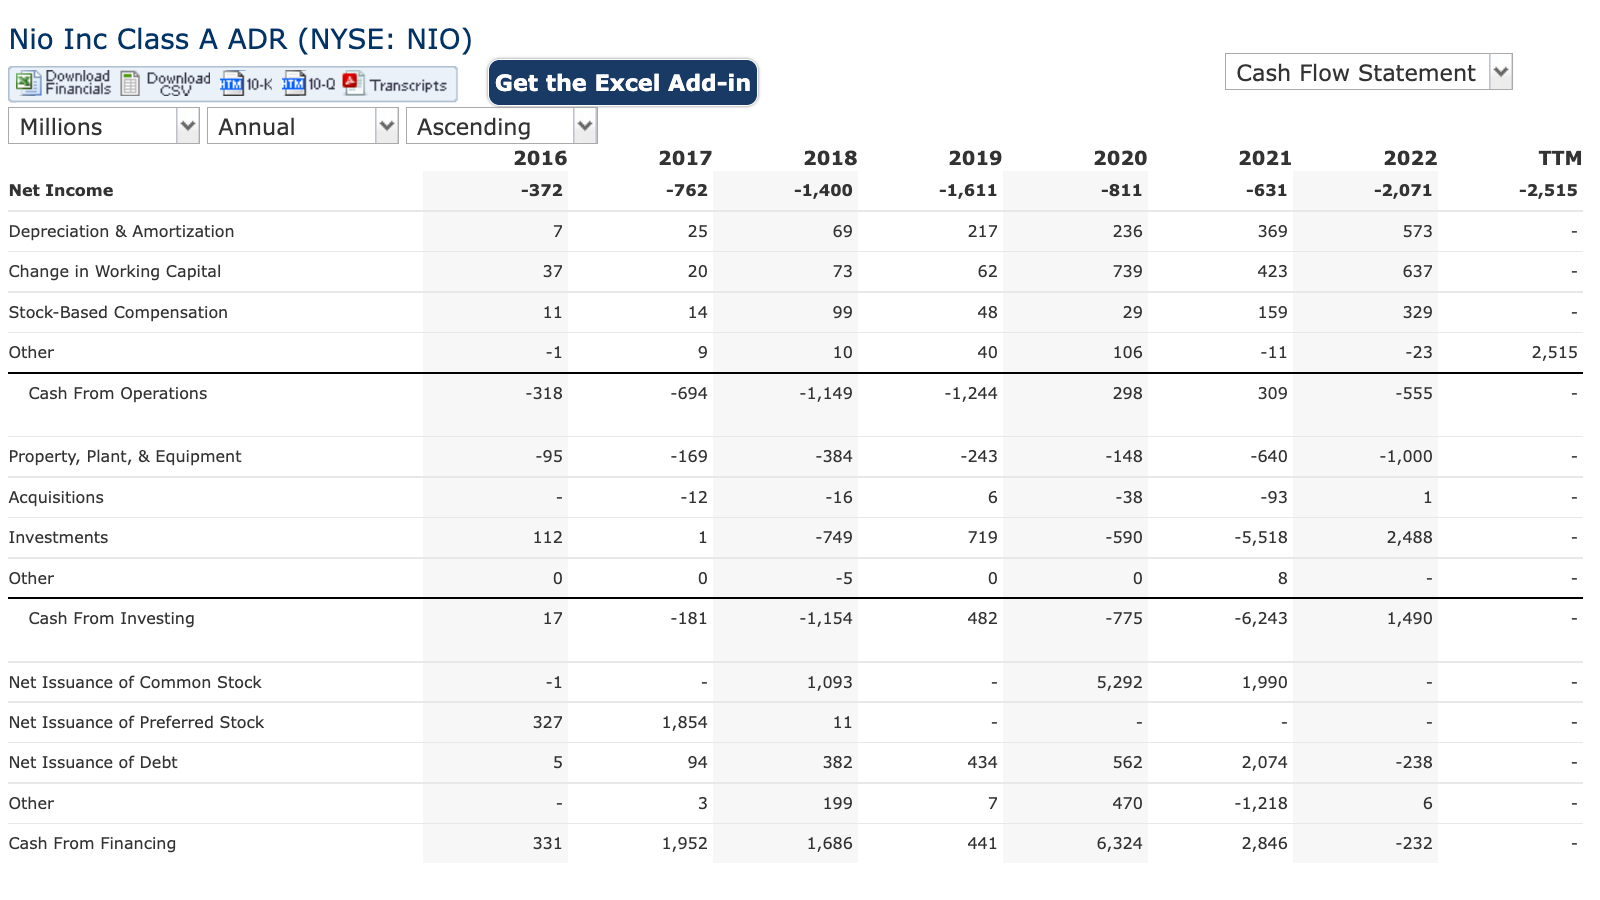The width and height of the screenshot is (1600, 900).
Task: Click the 2019 column header
Action: tap(975, 158)
